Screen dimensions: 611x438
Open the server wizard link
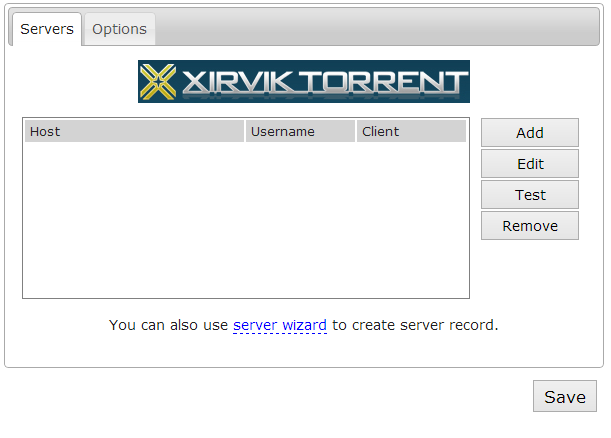pyautogui.click(x=279, y=325)
